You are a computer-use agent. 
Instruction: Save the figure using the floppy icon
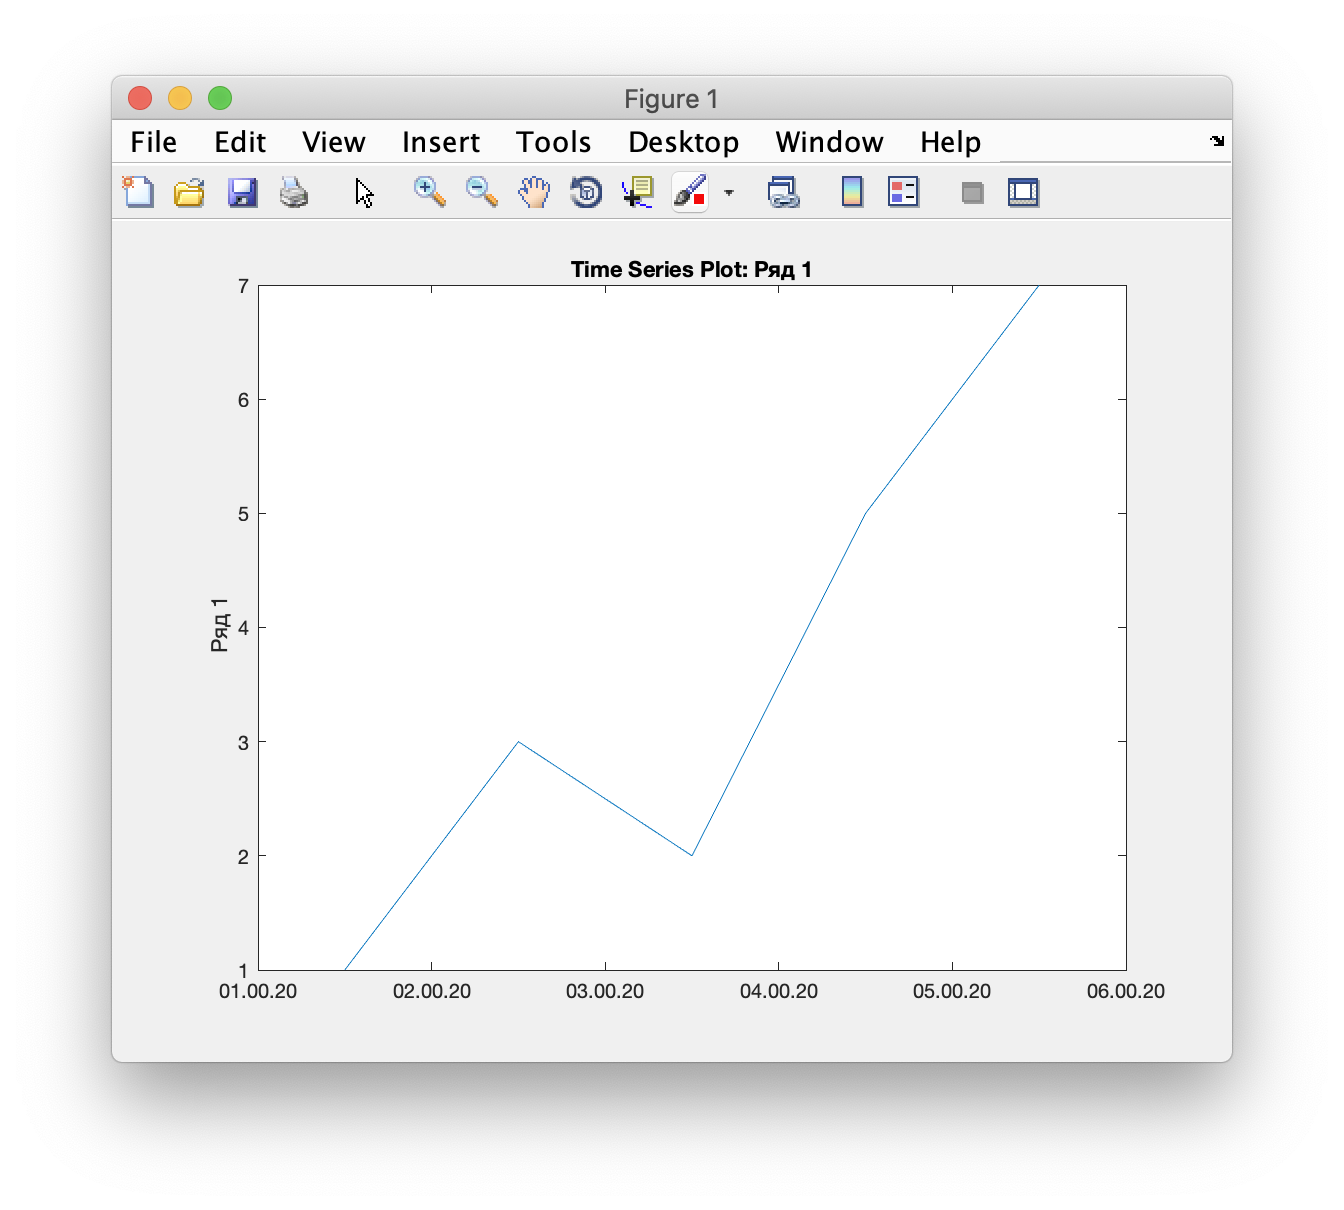(x=243, y=192)
